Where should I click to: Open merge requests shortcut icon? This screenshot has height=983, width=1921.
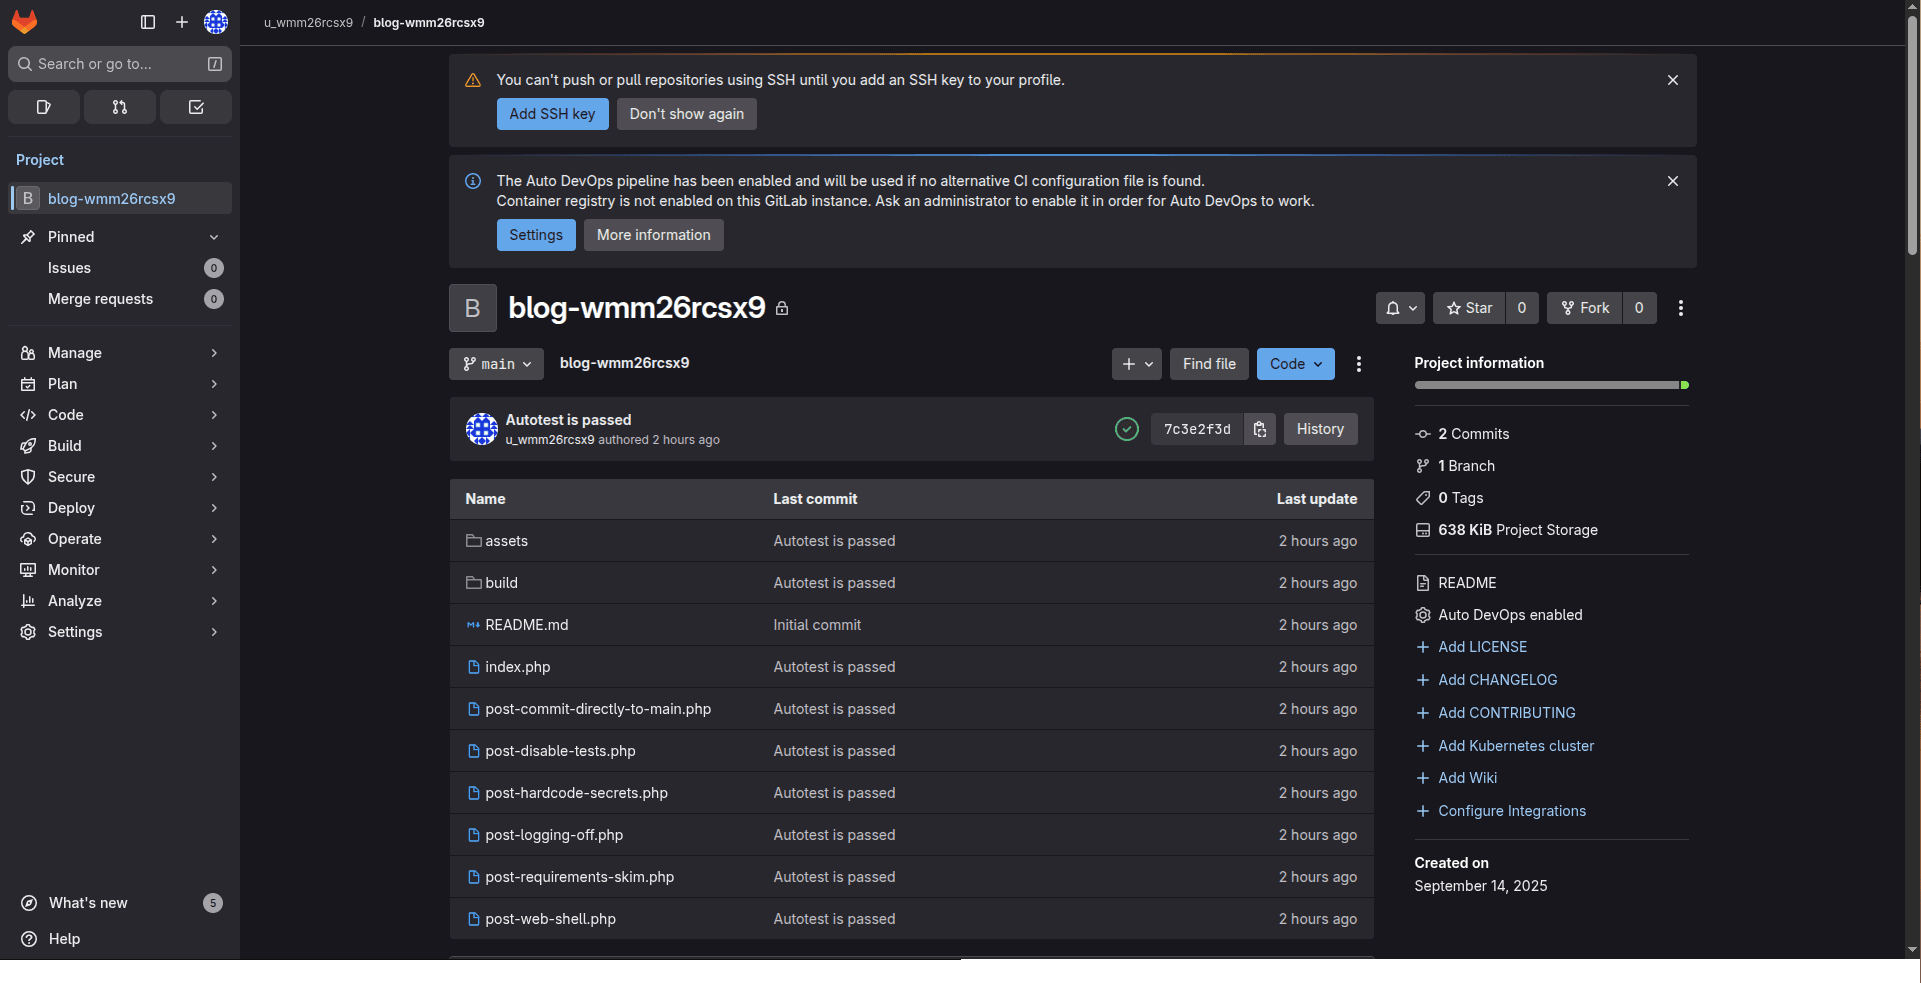pos(120,107)
